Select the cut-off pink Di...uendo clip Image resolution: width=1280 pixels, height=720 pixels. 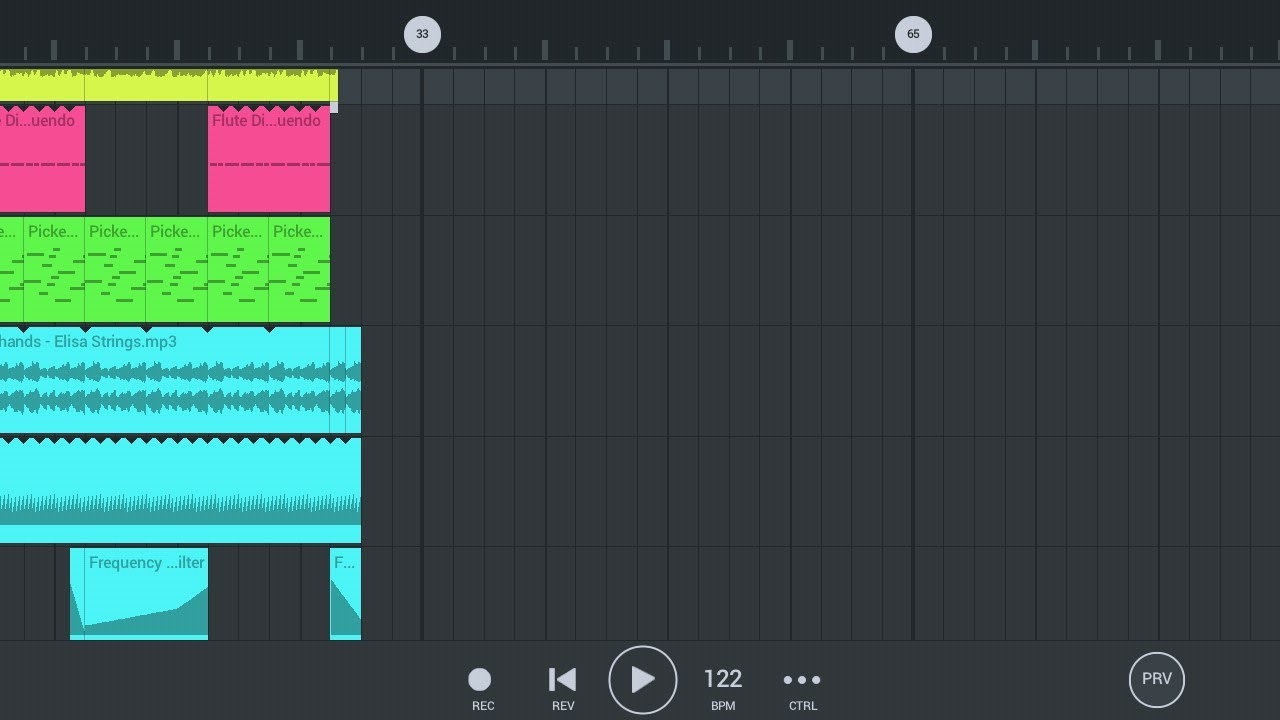(42, 159)
